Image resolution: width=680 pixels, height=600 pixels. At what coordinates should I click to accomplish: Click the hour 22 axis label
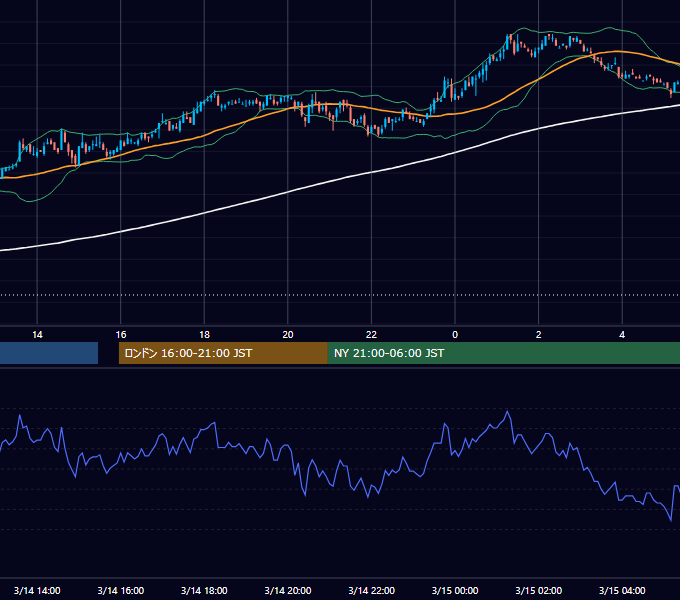(371, 335)
